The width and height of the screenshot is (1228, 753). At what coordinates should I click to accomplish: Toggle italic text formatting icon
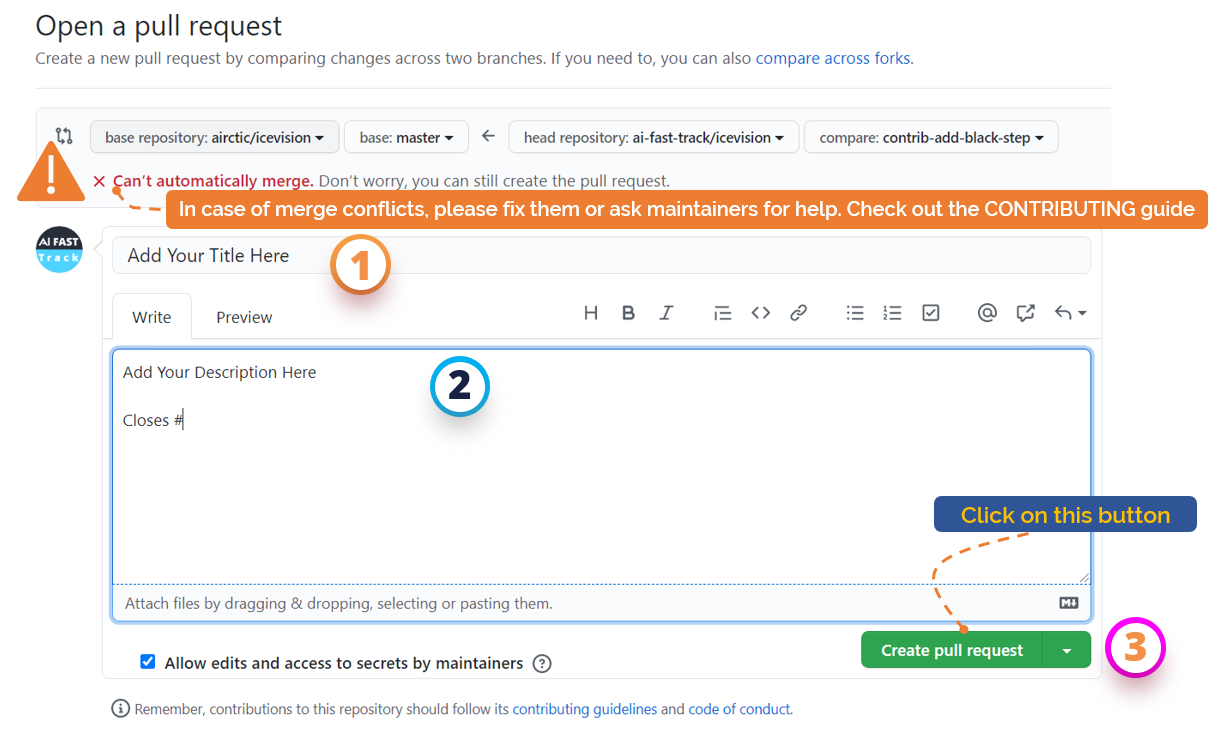pyautogui.click(x=666, y=313)
